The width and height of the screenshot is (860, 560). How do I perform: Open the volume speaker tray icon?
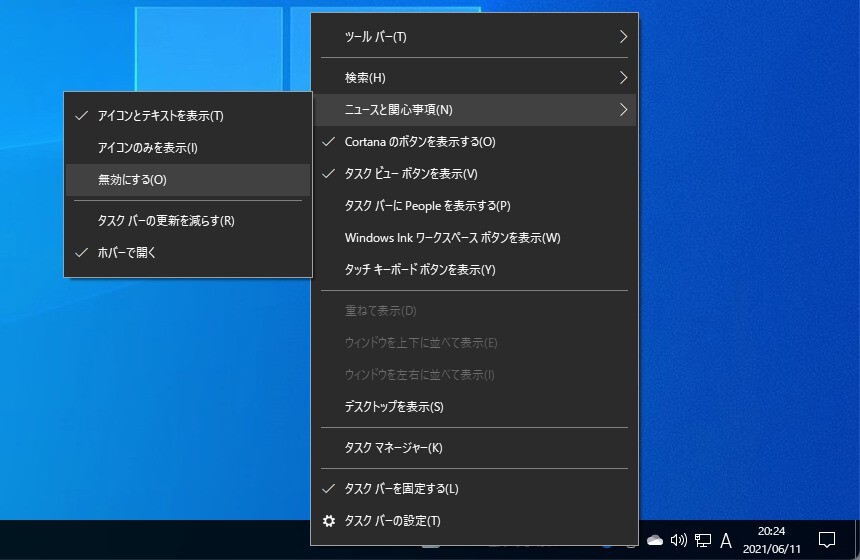tap(678, 541)
